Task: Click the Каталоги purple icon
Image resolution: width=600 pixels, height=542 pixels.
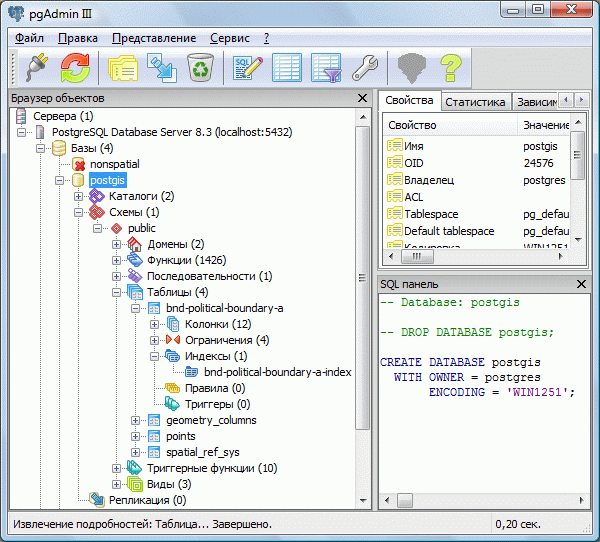Action: pos(97,196)
